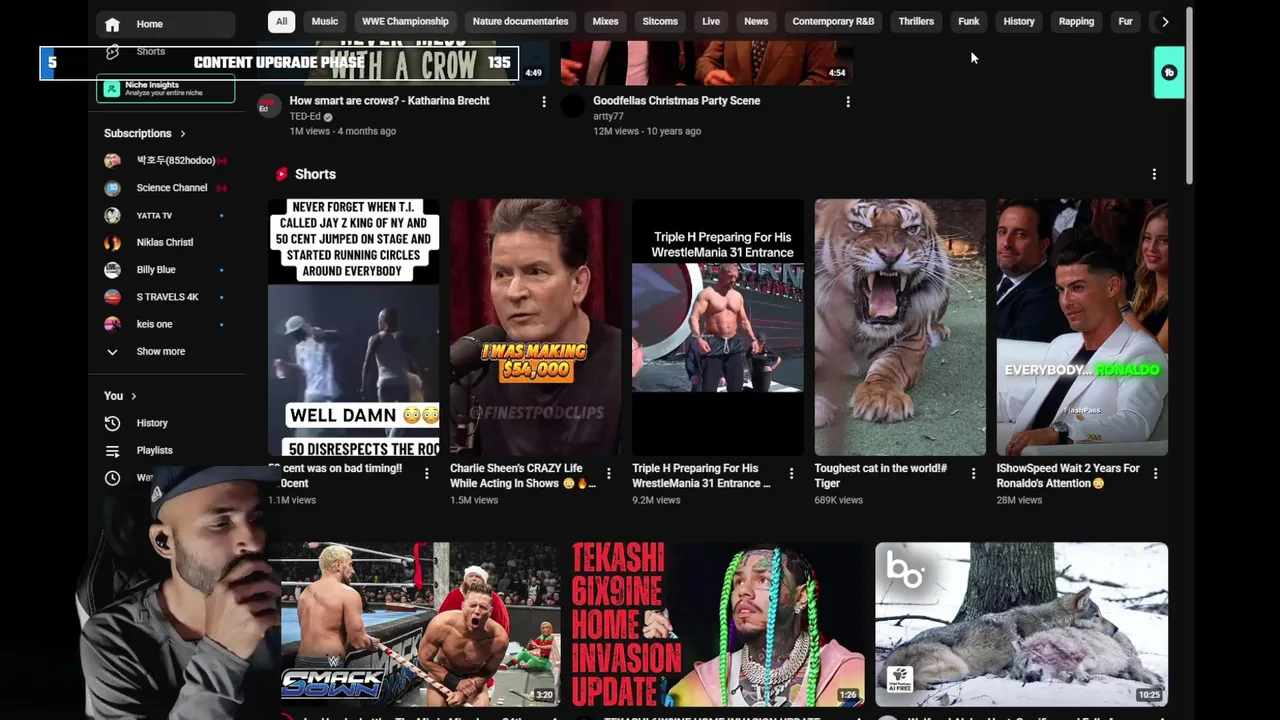Expand the You section header
The image size is (1280, 720).
coord(120,396)
